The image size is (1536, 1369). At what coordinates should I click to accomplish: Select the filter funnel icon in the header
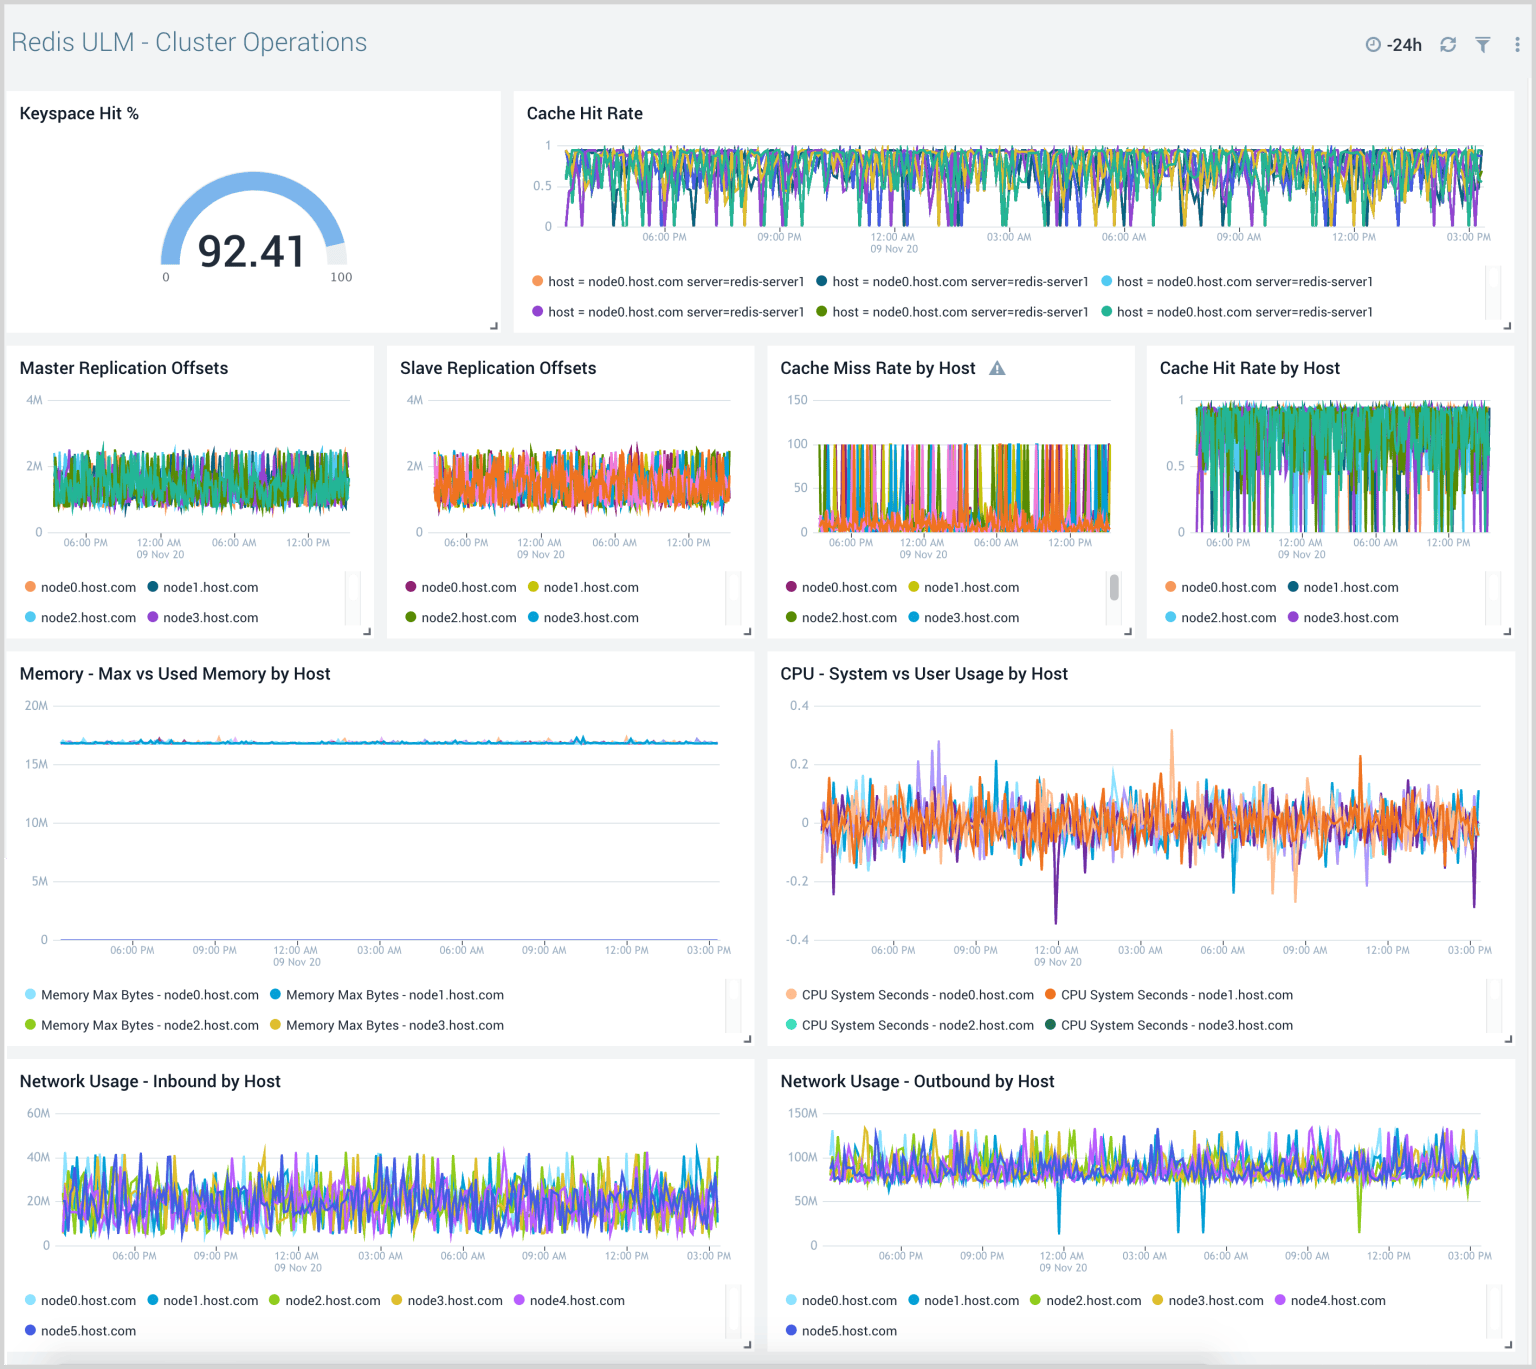coord(1482,44)
